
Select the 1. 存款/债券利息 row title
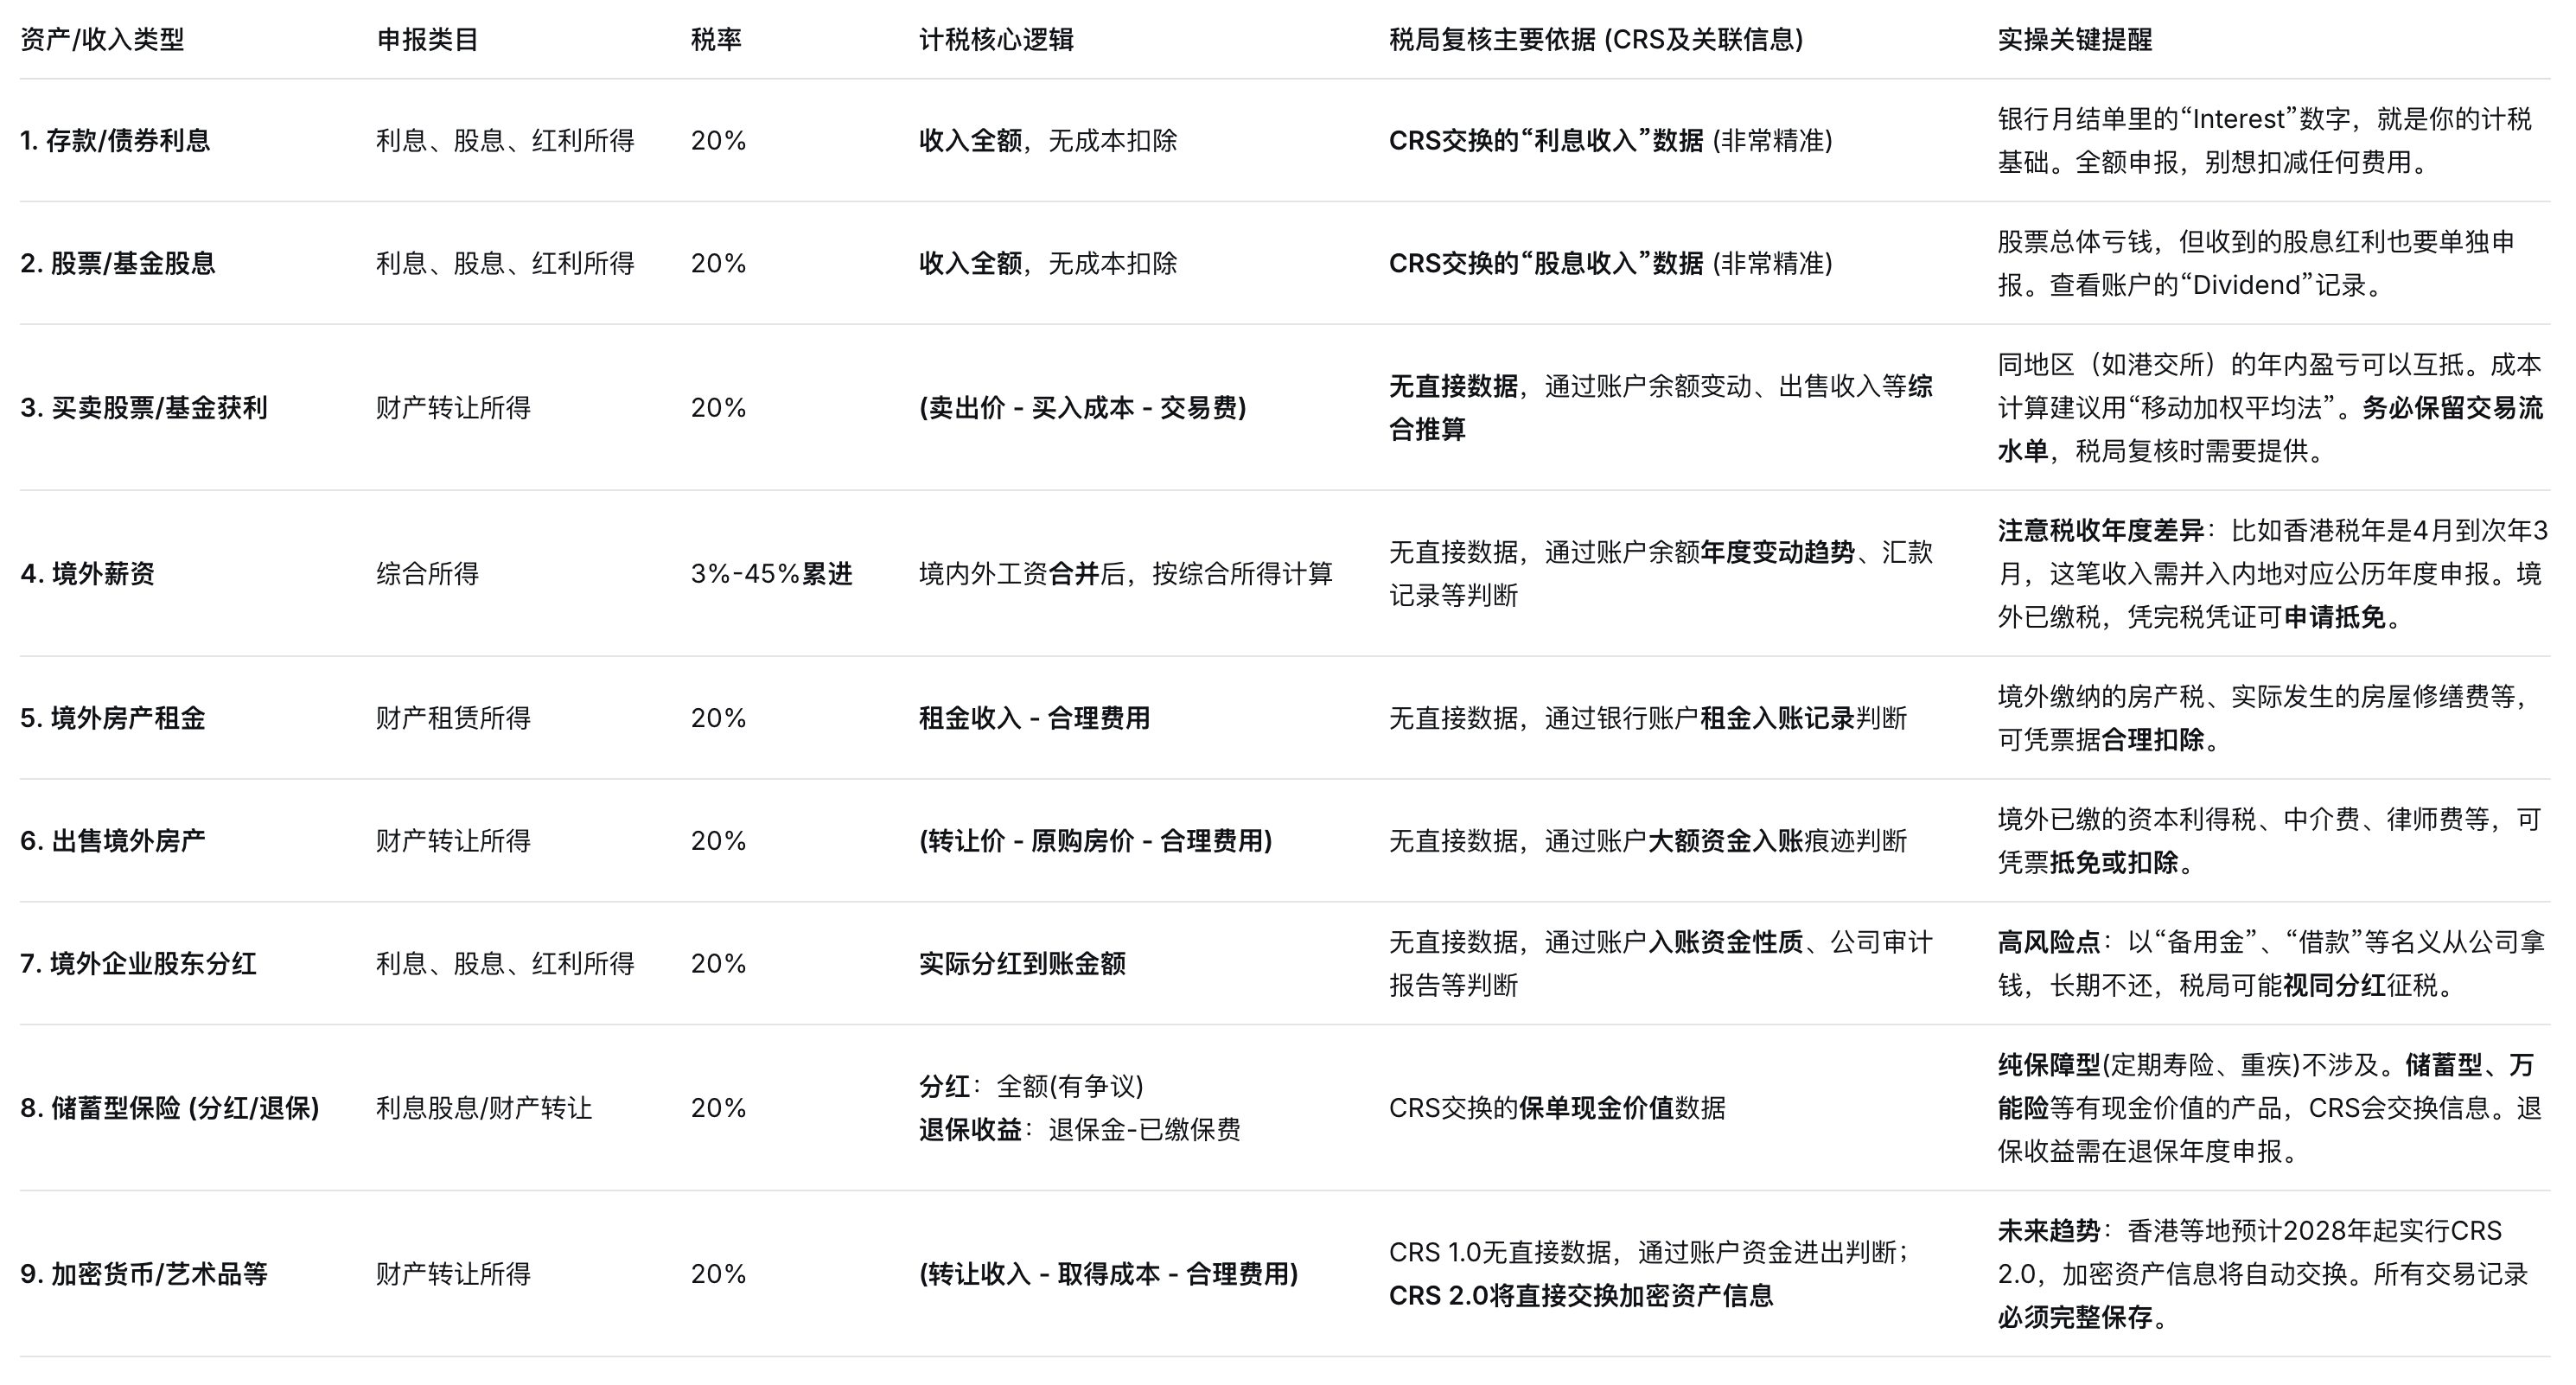(x=115, y=141)
